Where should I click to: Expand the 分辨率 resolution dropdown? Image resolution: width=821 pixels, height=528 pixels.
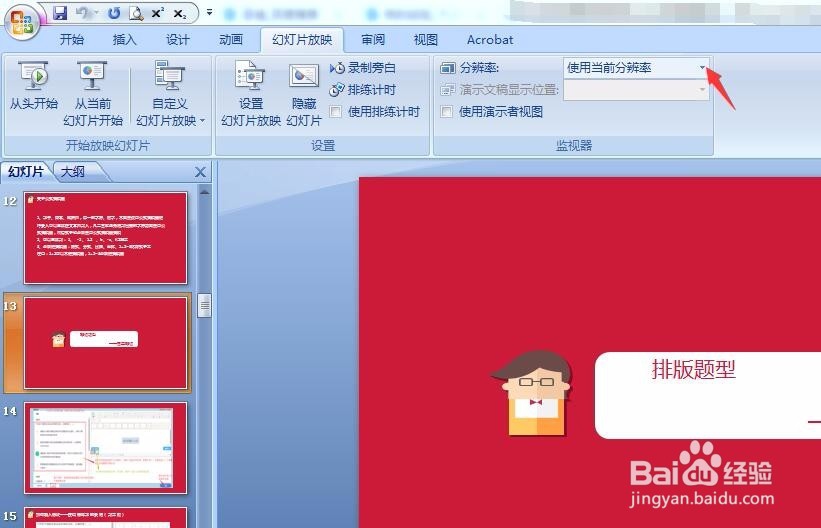702,68
